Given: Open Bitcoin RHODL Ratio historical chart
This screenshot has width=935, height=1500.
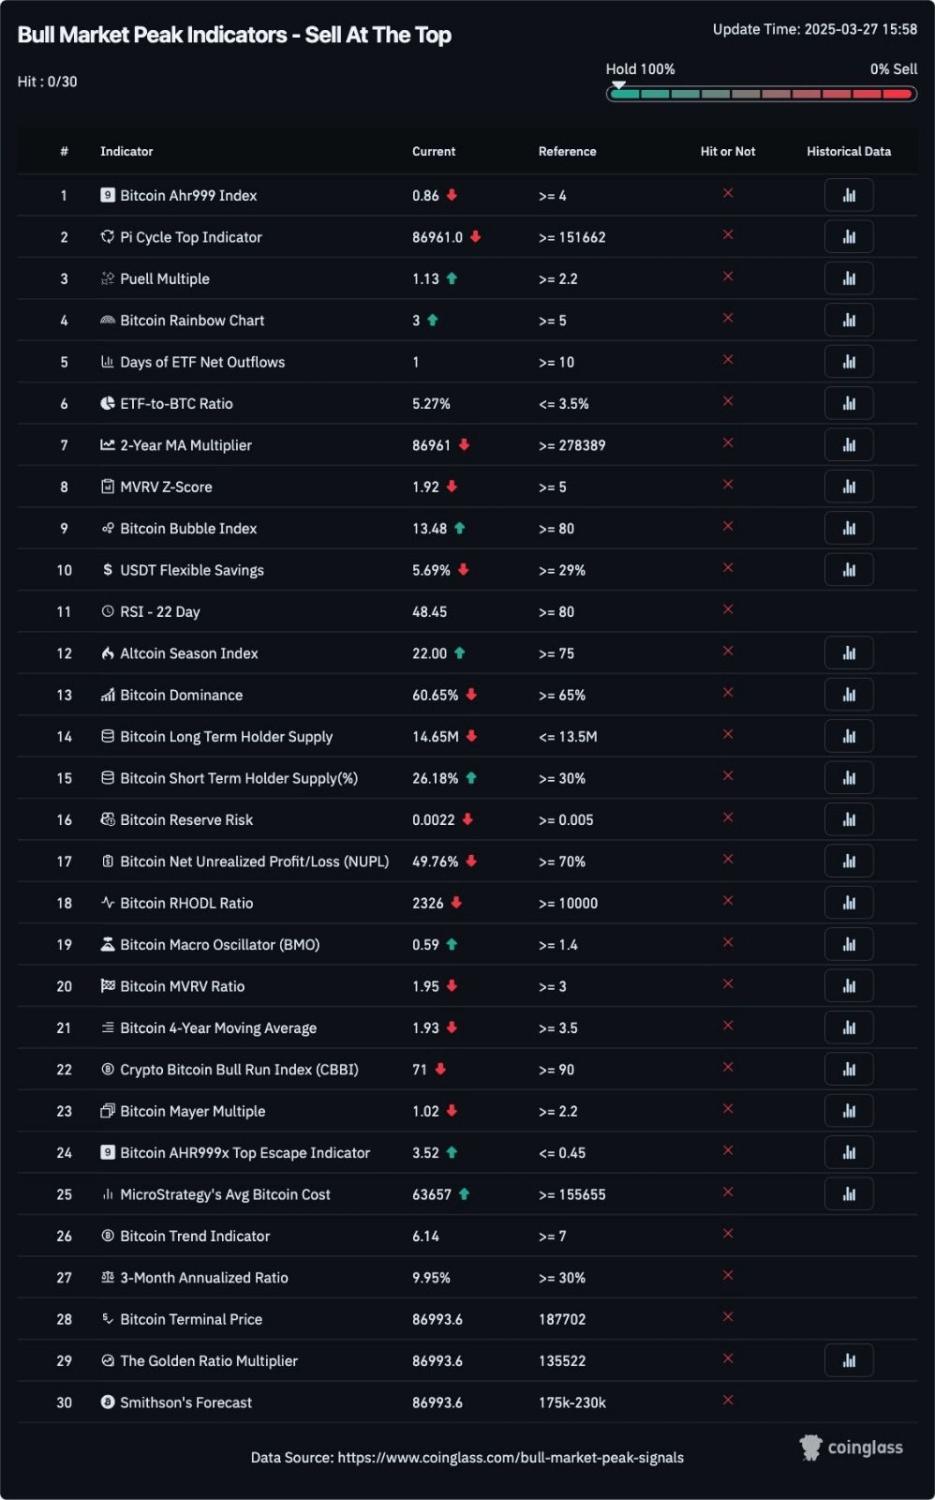Looking at the screenshot, I should tap(848, 903).
